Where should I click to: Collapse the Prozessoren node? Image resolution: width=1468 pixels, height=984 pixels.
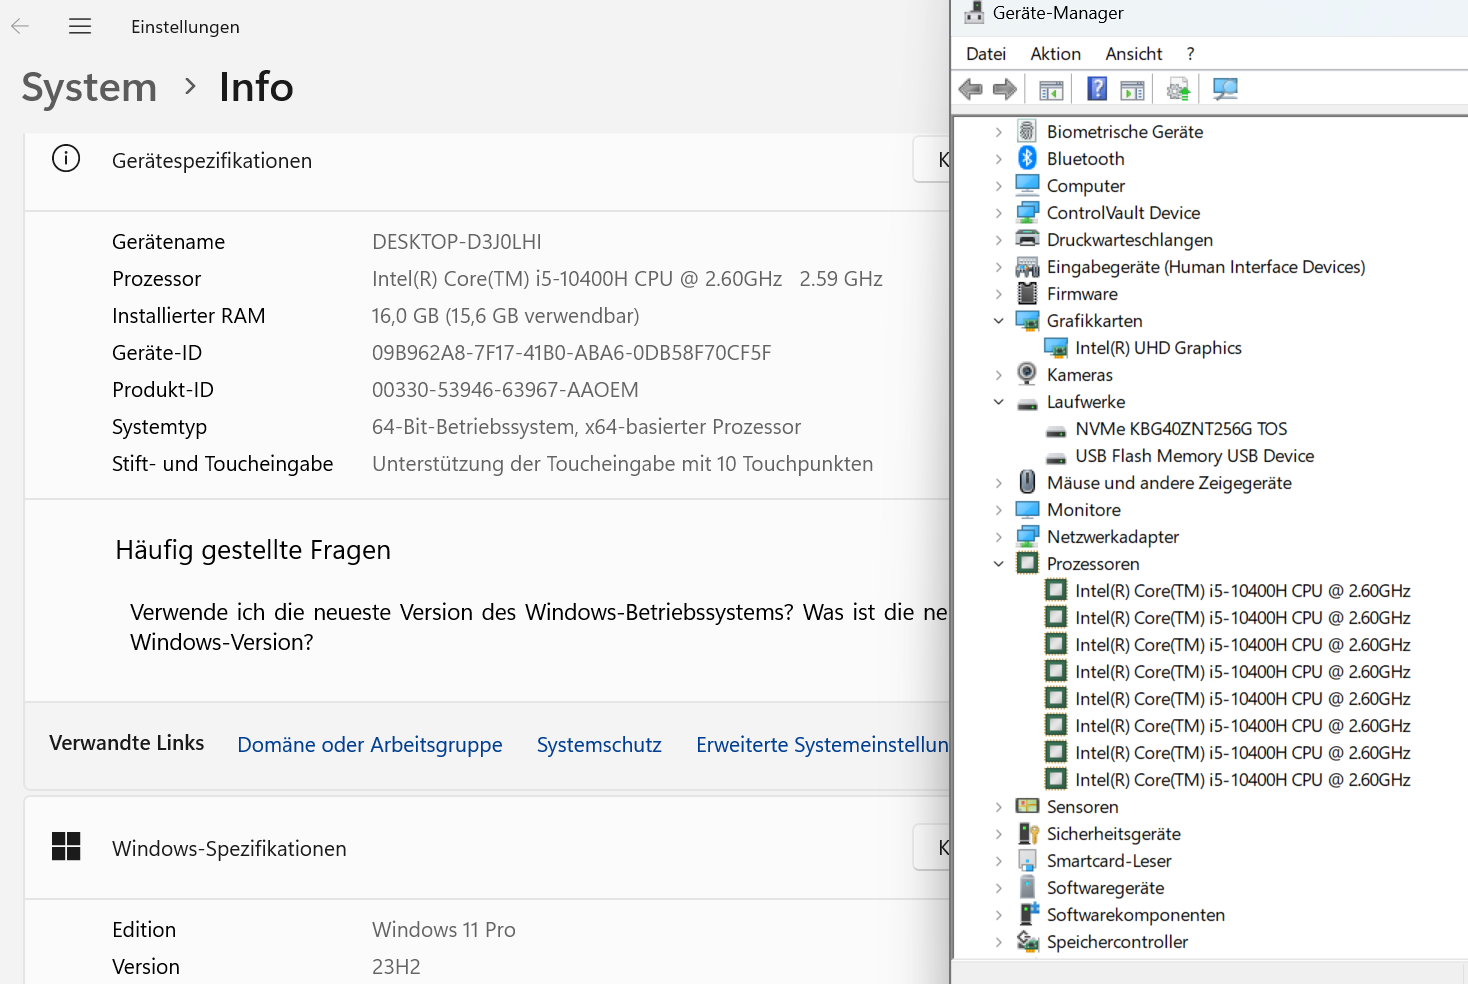[998, 564]
